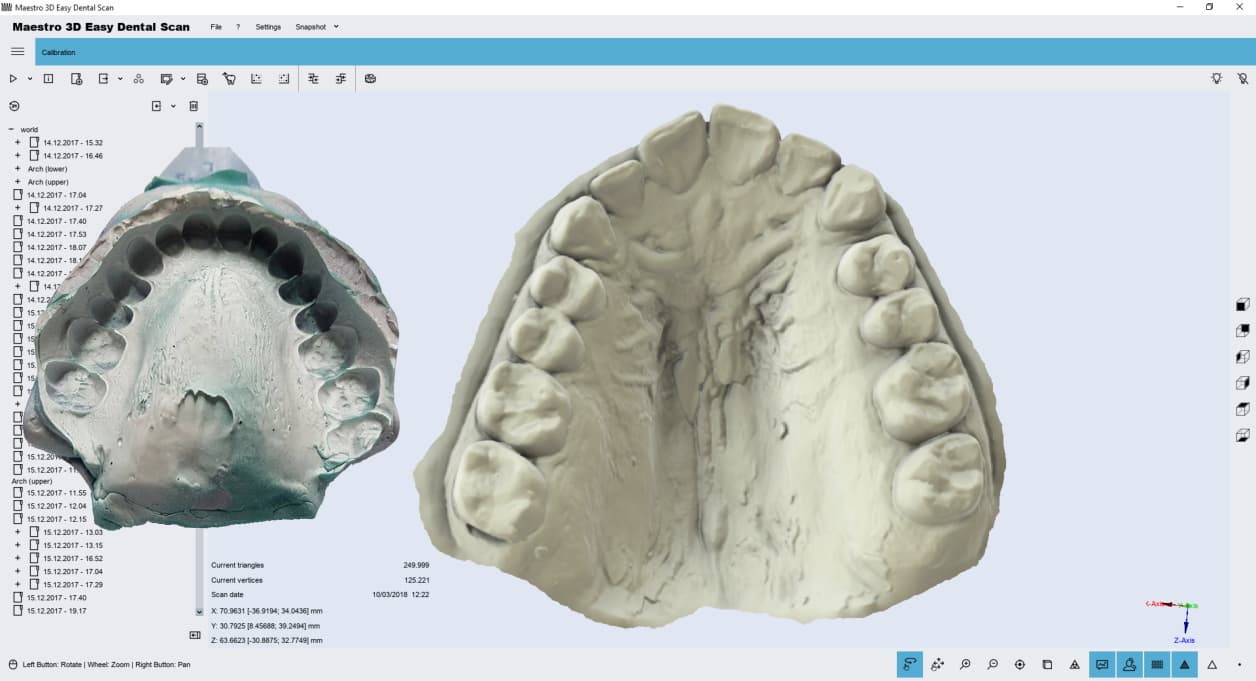
Task: Toggle the highlighted user texture button
Action: [1129, 664]
